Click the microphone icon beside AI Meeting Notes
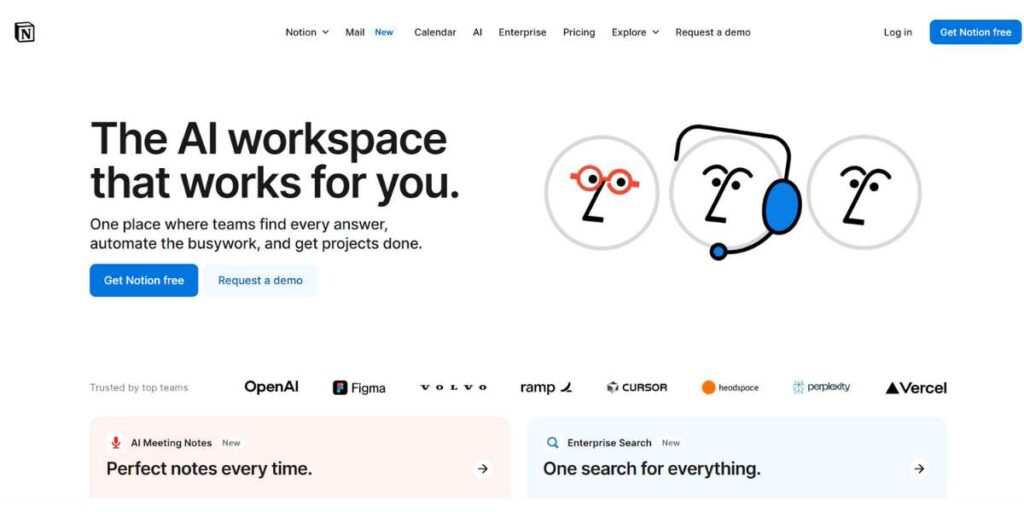Viewport: 1024px width, 512px height. click(x=116, y=443)
